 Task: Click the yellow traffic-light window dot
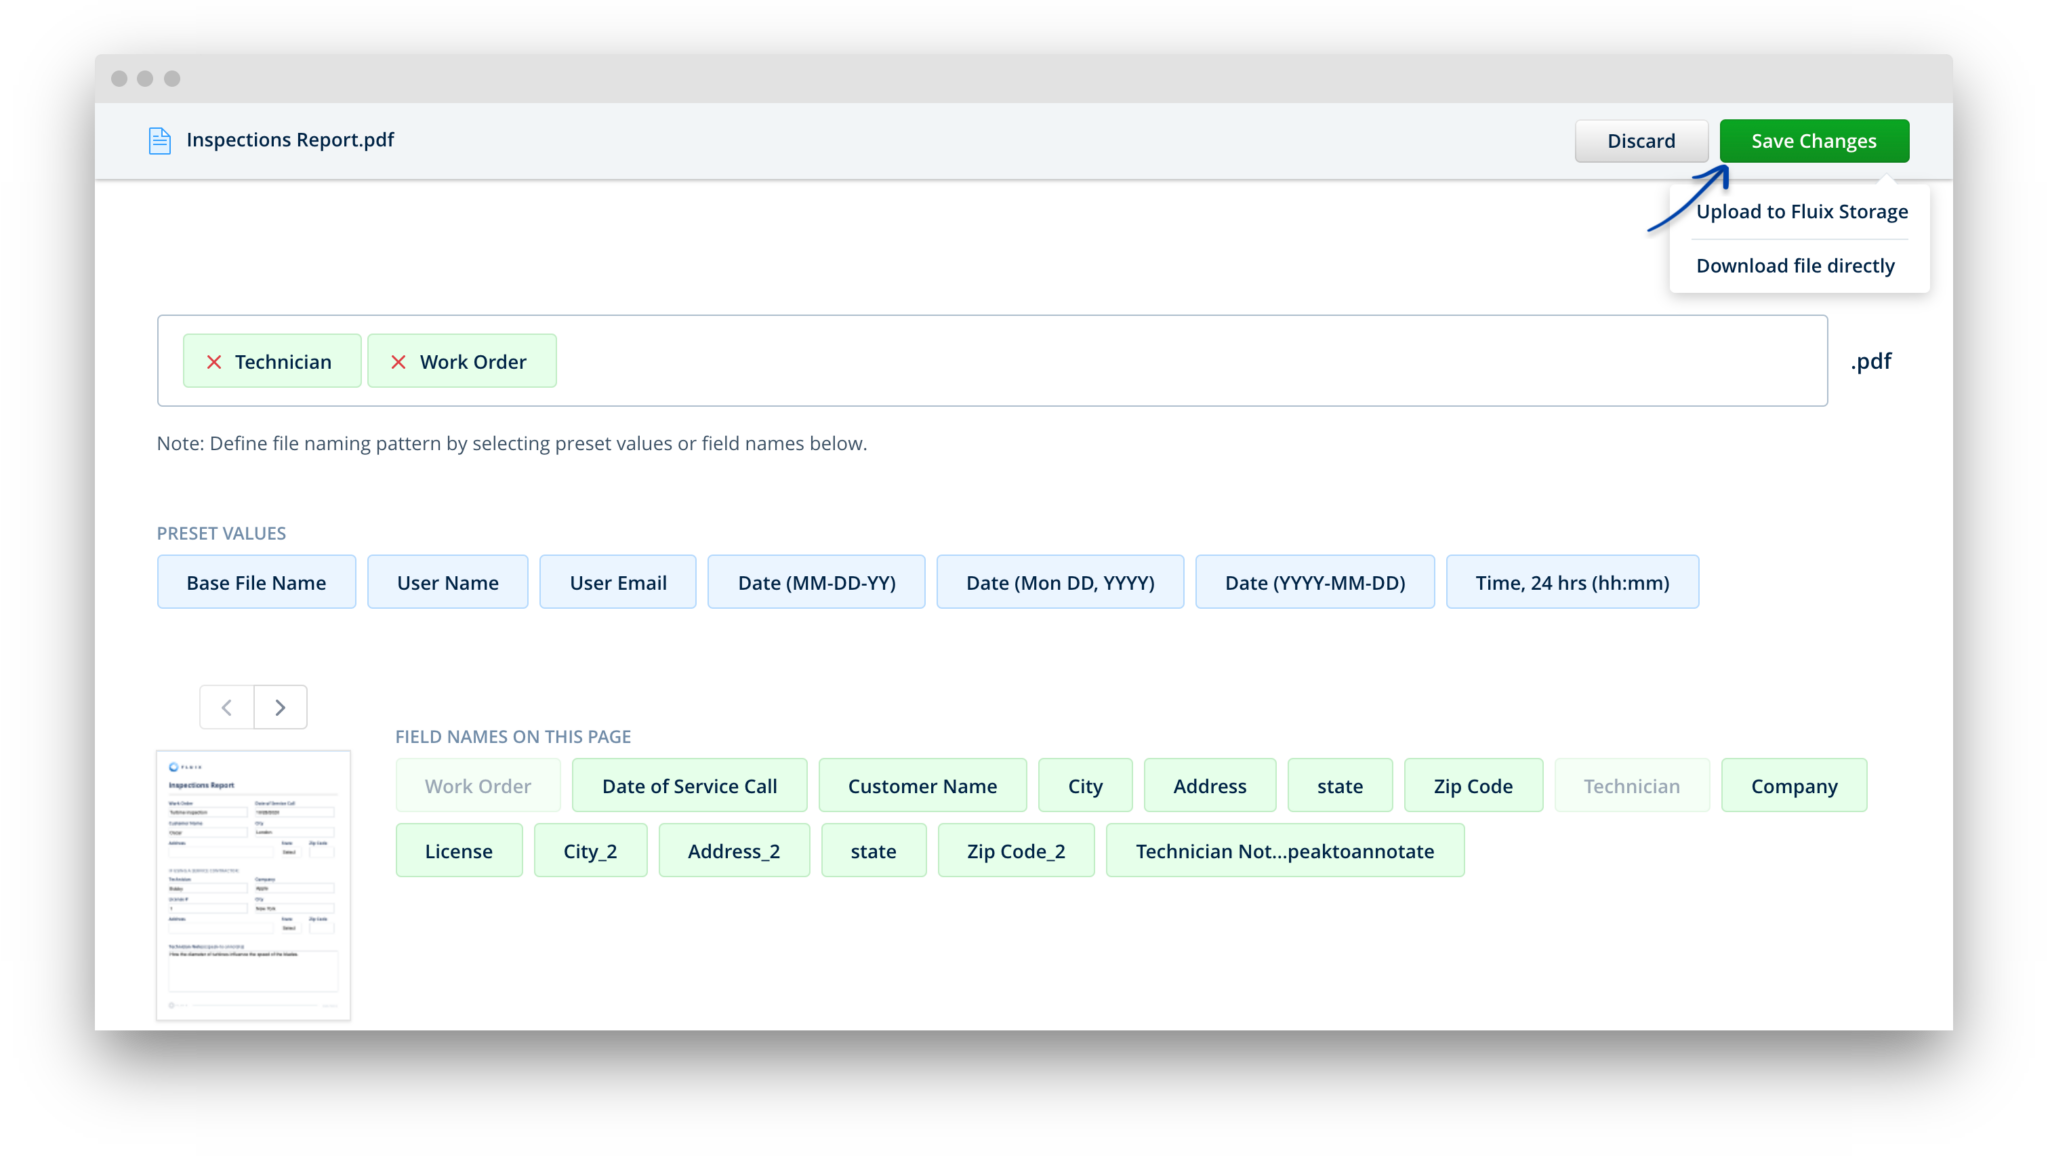point(146,78)
